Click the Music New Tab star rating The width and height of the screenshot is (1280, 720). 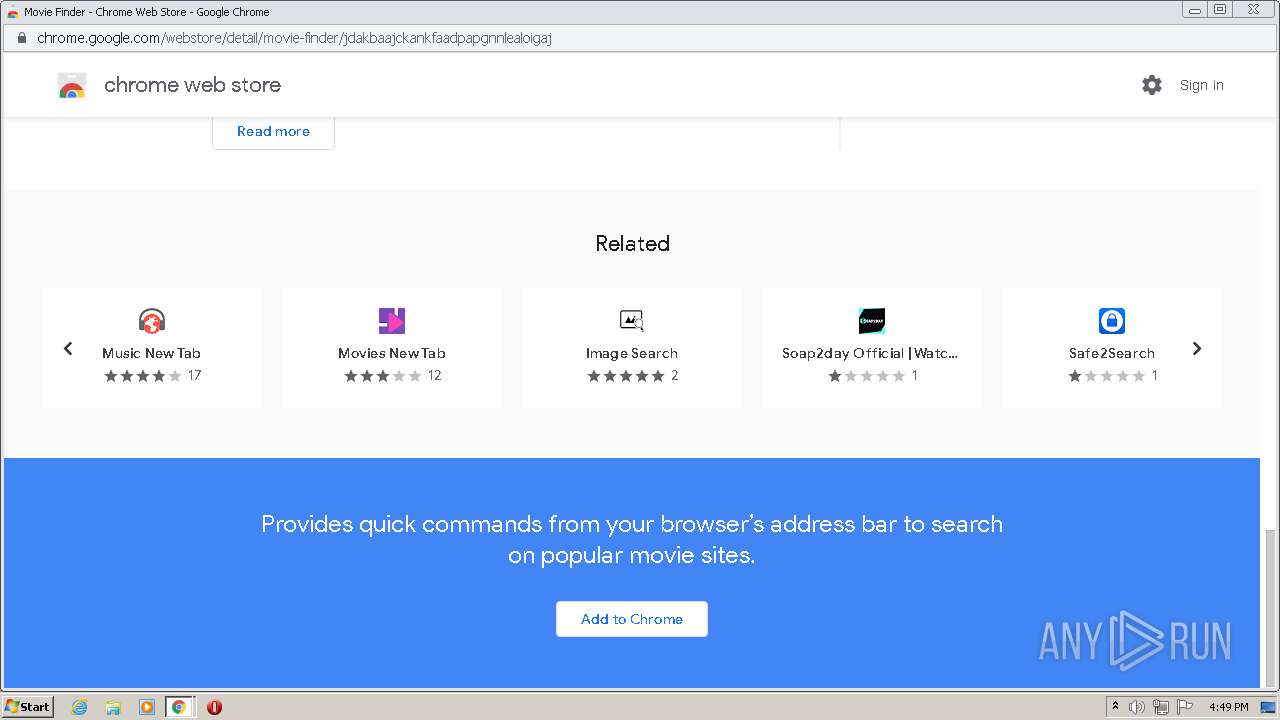click(x=143, y=376)
